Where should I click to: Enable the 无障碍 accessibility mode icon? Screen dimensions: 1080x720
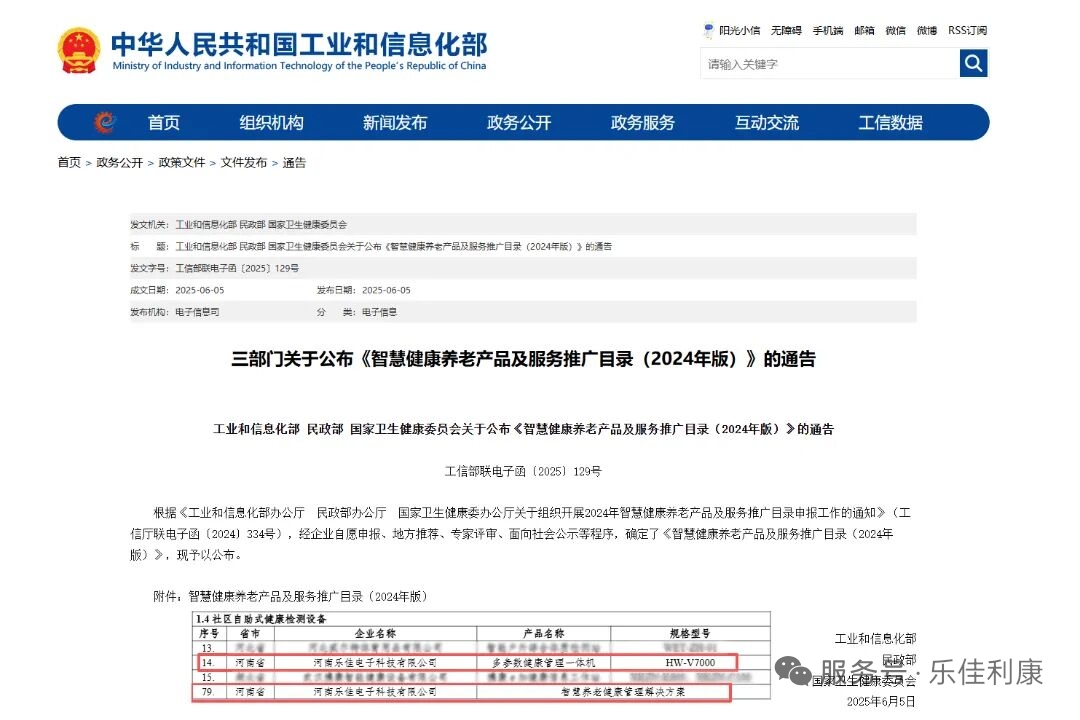pyautogui.click(x=786, y=30)
